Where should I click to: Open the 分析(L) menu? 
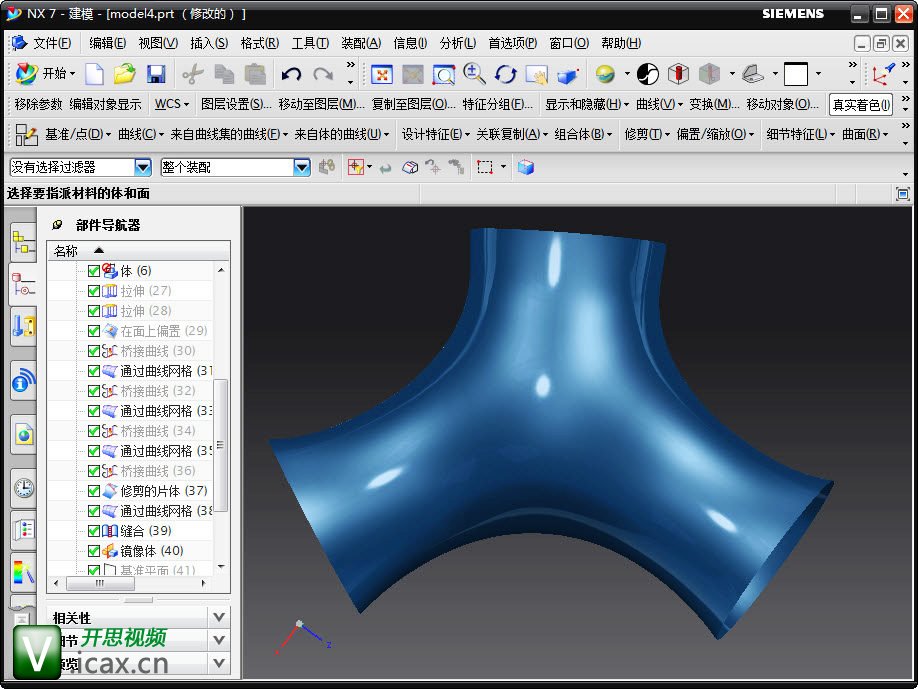pos(458,43)
